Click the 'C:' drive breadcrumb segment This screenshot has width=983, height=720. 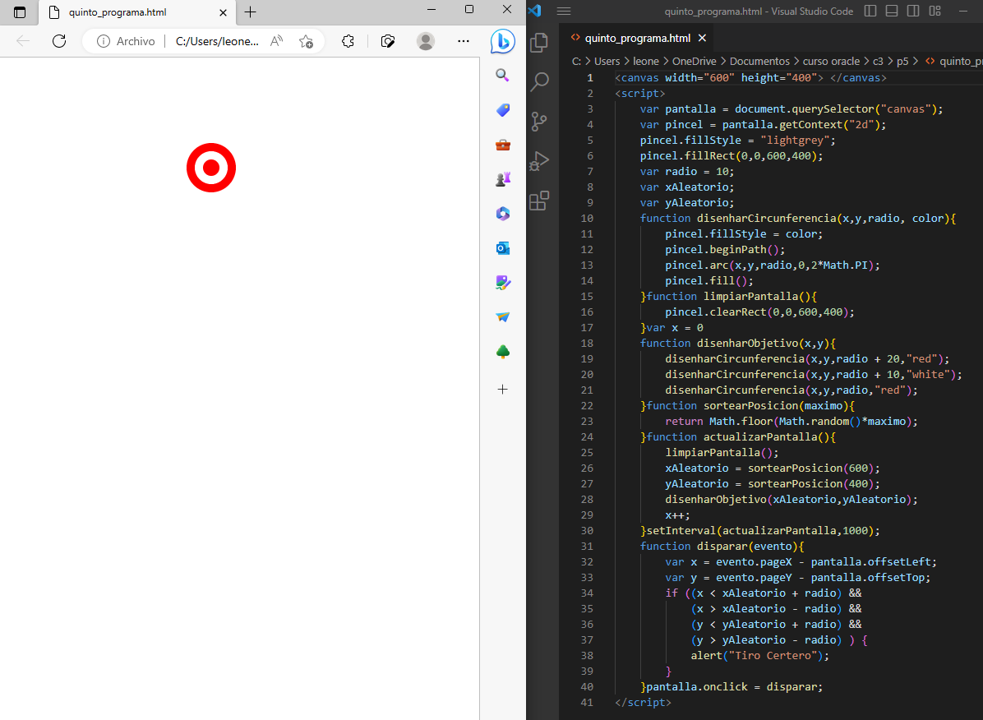click(x=576, y=61)
